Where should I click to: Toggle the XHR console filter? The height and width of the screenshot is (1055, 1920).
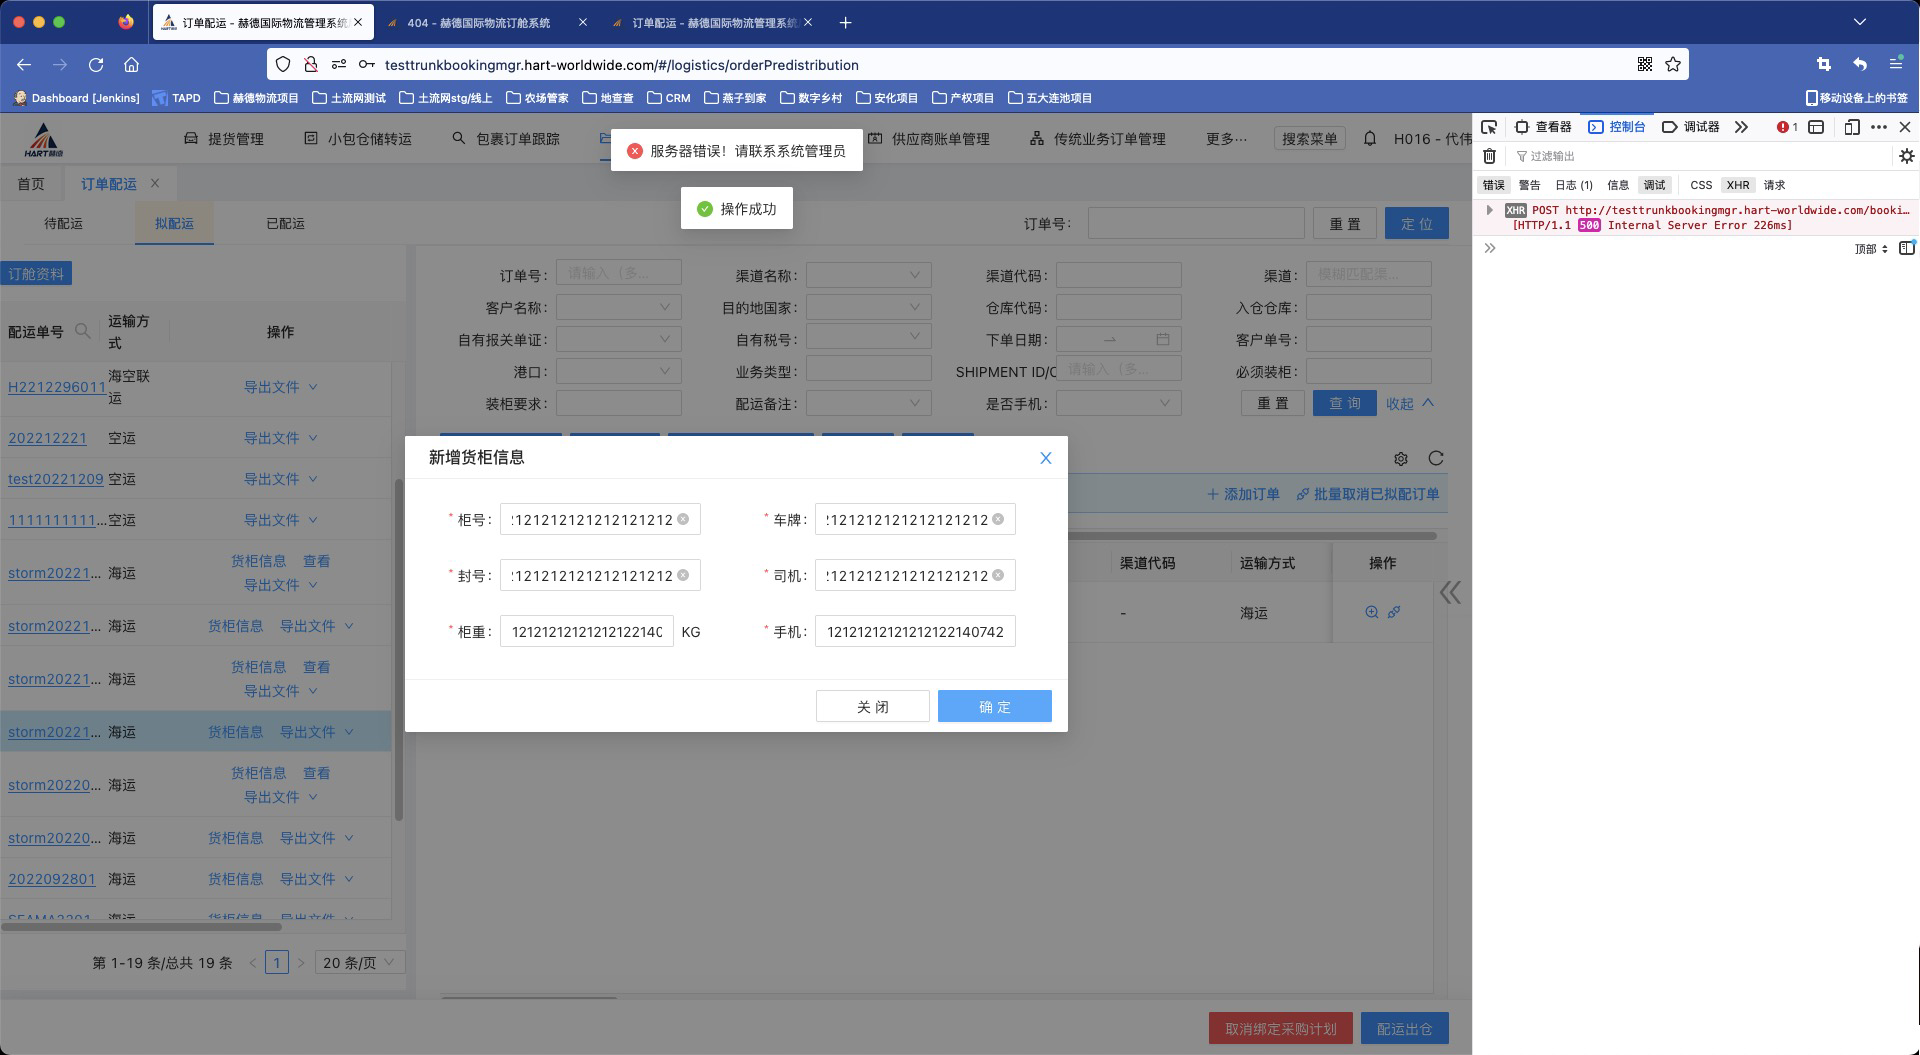[1738, 185]
